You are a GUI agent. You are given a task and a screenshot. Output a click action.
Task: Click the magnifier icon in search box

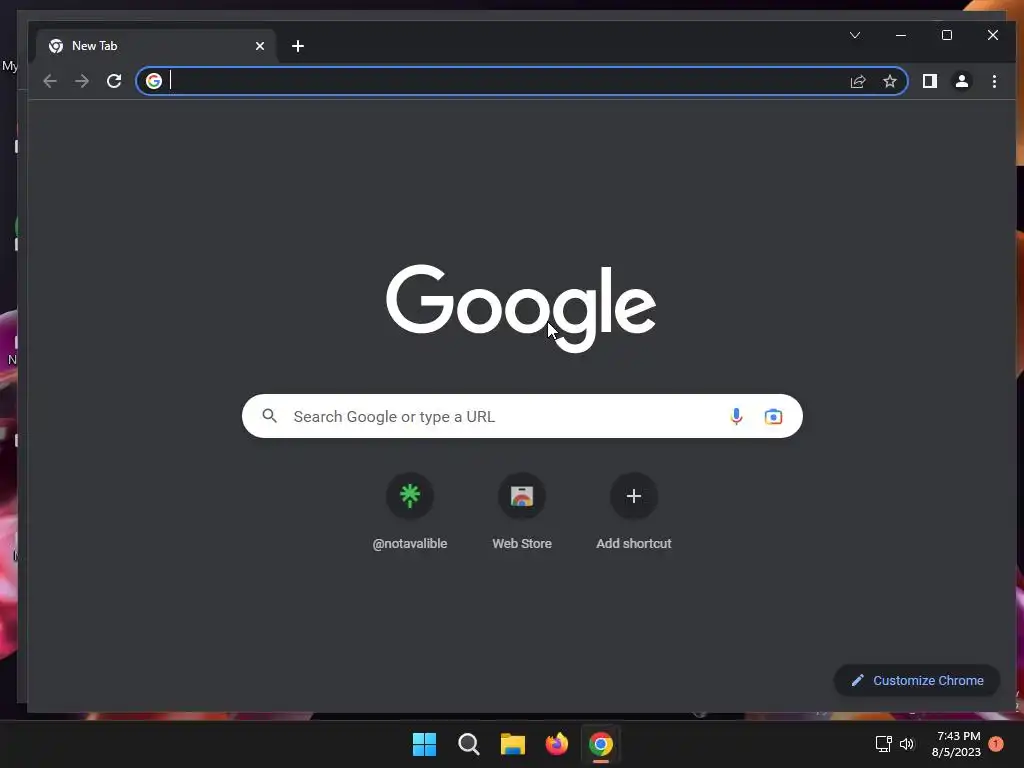tap(270, 416)
